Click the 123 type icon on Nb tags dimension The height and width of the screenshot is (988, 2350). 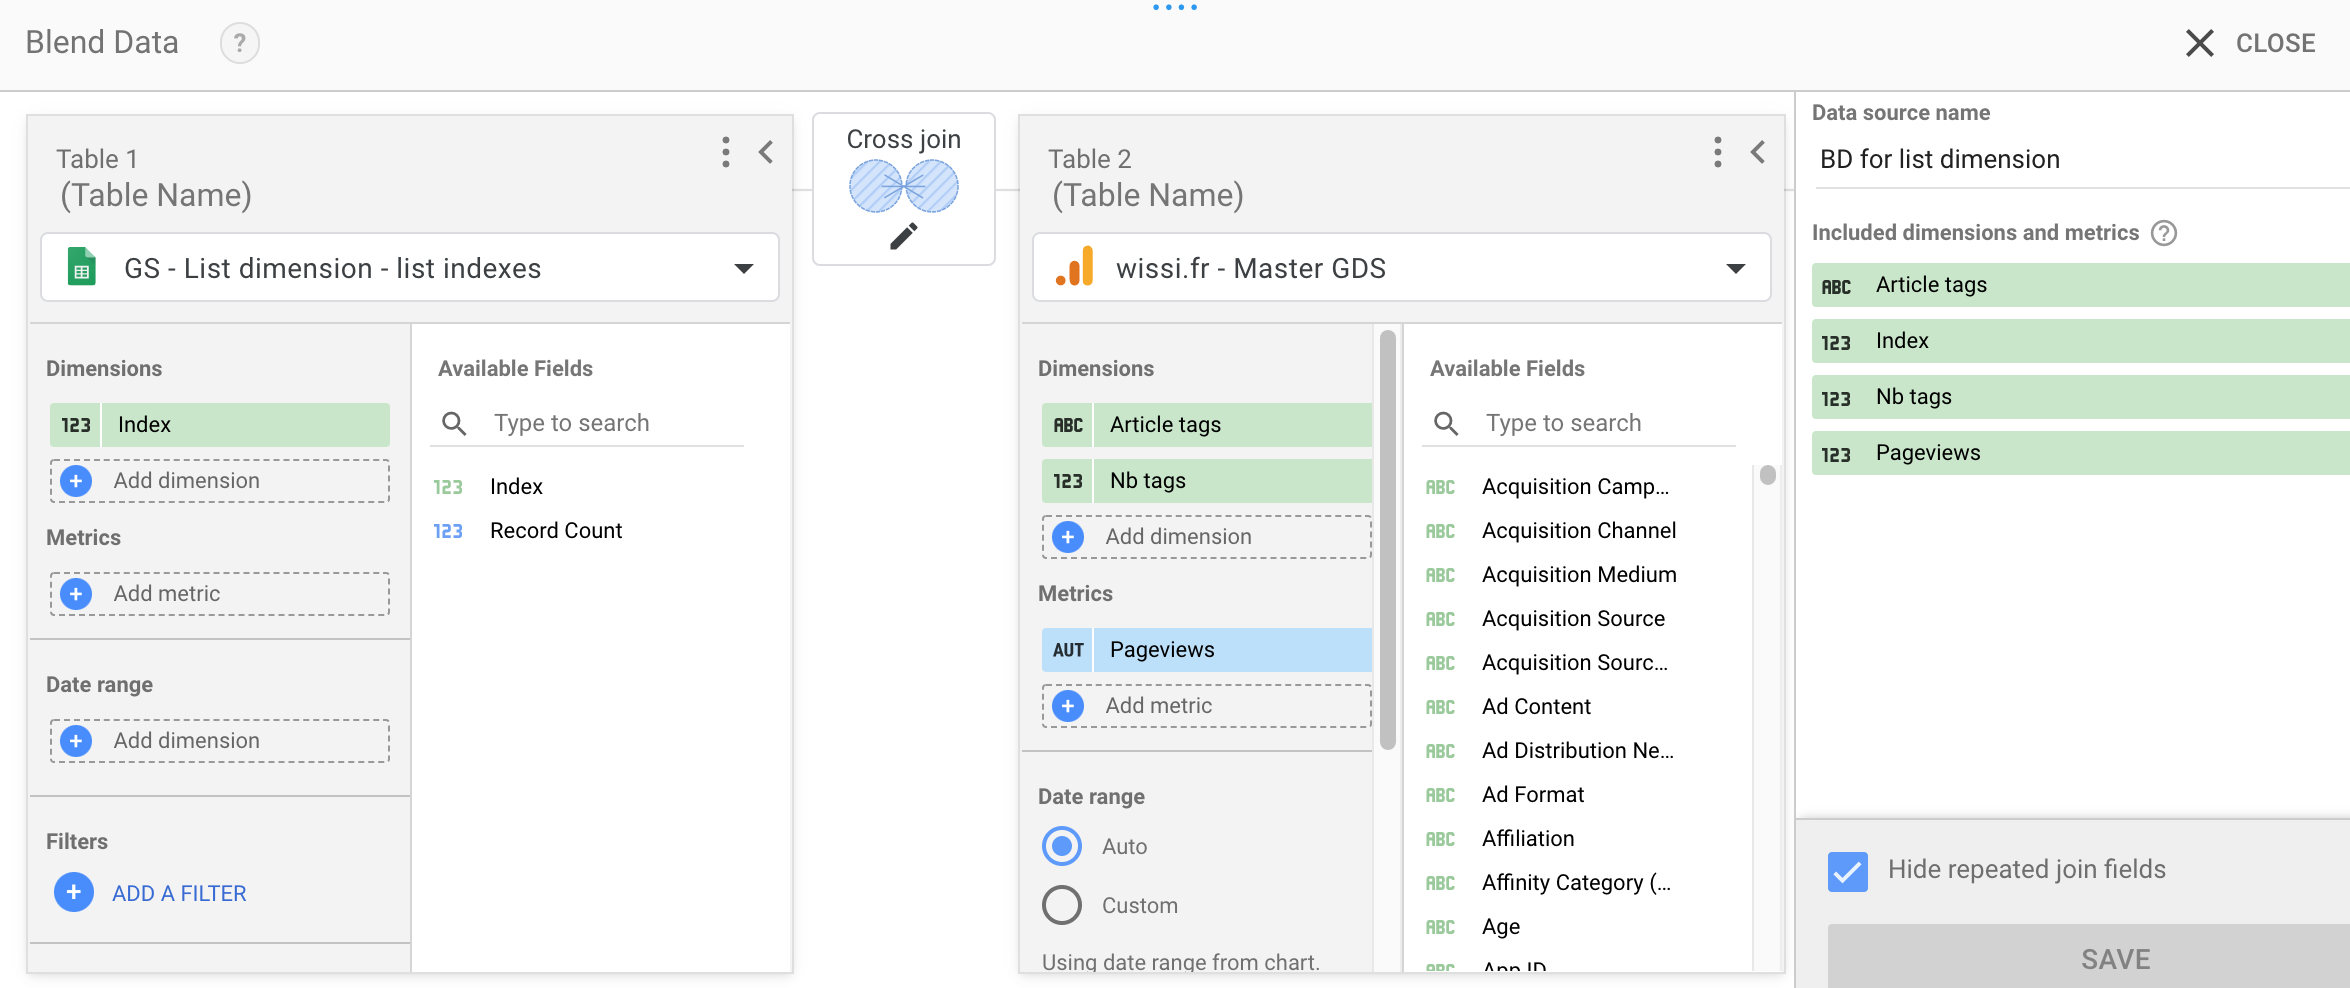[x=1068, y=481]
